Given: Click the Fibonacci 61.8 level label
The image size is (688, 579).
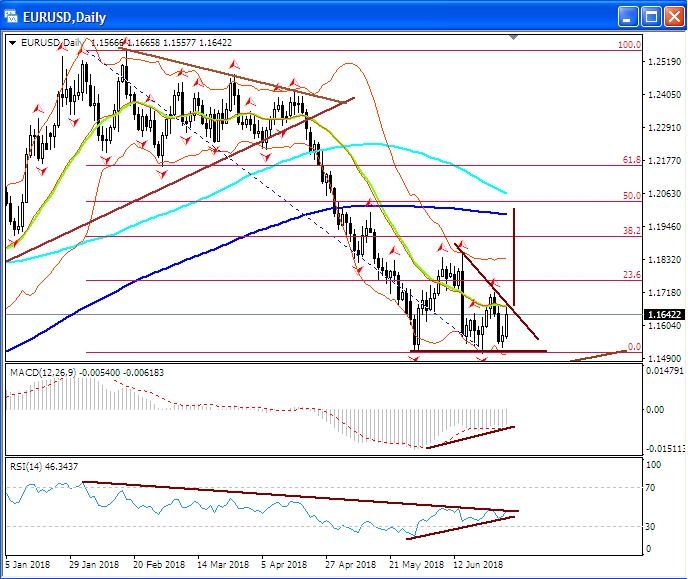Looking at the screenshot, I should [630, 160].
